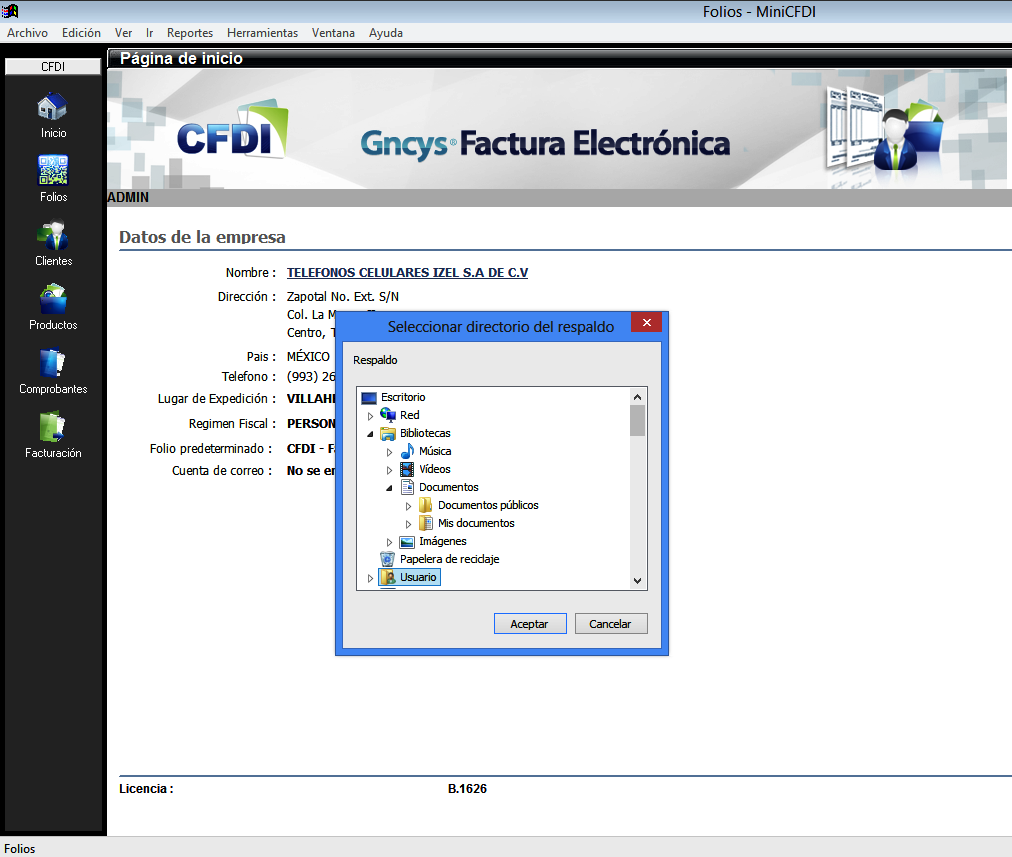This screenshot has width=1012, height=857.
Task: Collapse the Documentos tree node
Action: [x=389, y=489]
